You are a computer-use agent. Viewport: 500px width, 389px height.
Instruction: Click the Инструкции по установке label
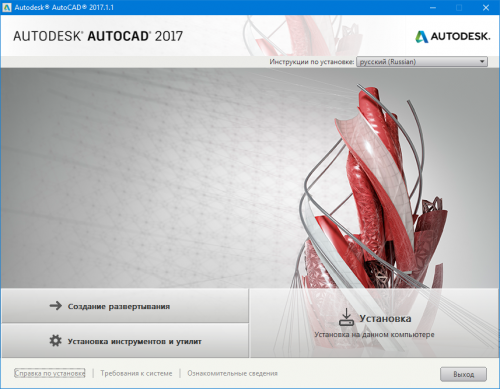pos(312,62)
